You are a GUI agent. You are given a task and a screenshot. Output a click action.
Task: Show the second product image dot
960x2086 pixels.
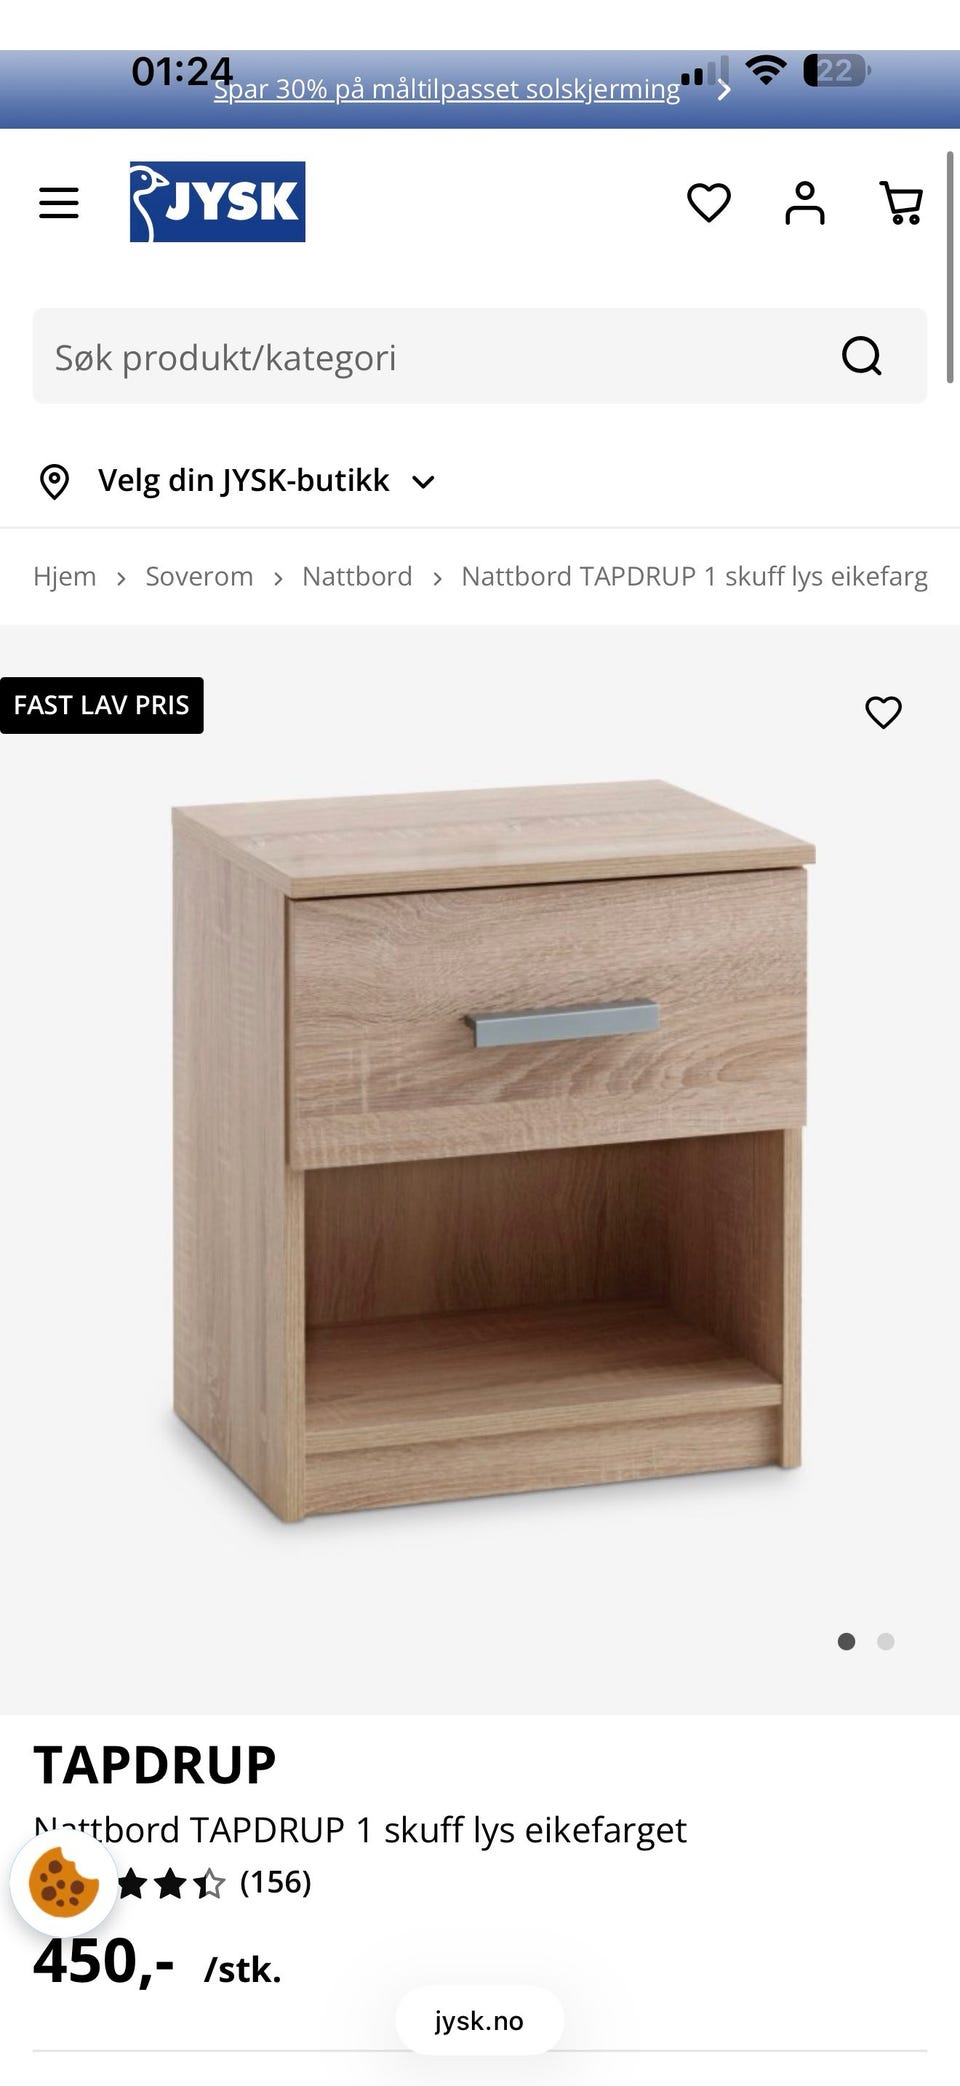[885, 1641]
